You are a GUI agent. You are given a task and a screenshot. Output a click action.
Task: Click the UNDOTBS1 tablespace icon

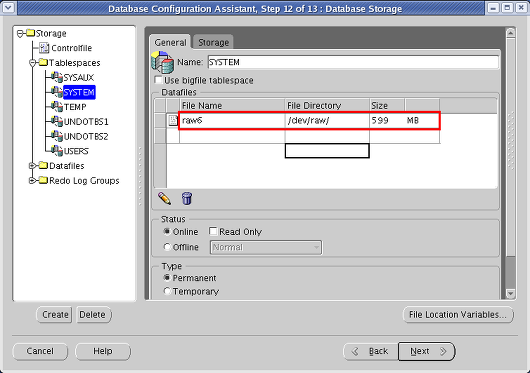tap(57, 121)
